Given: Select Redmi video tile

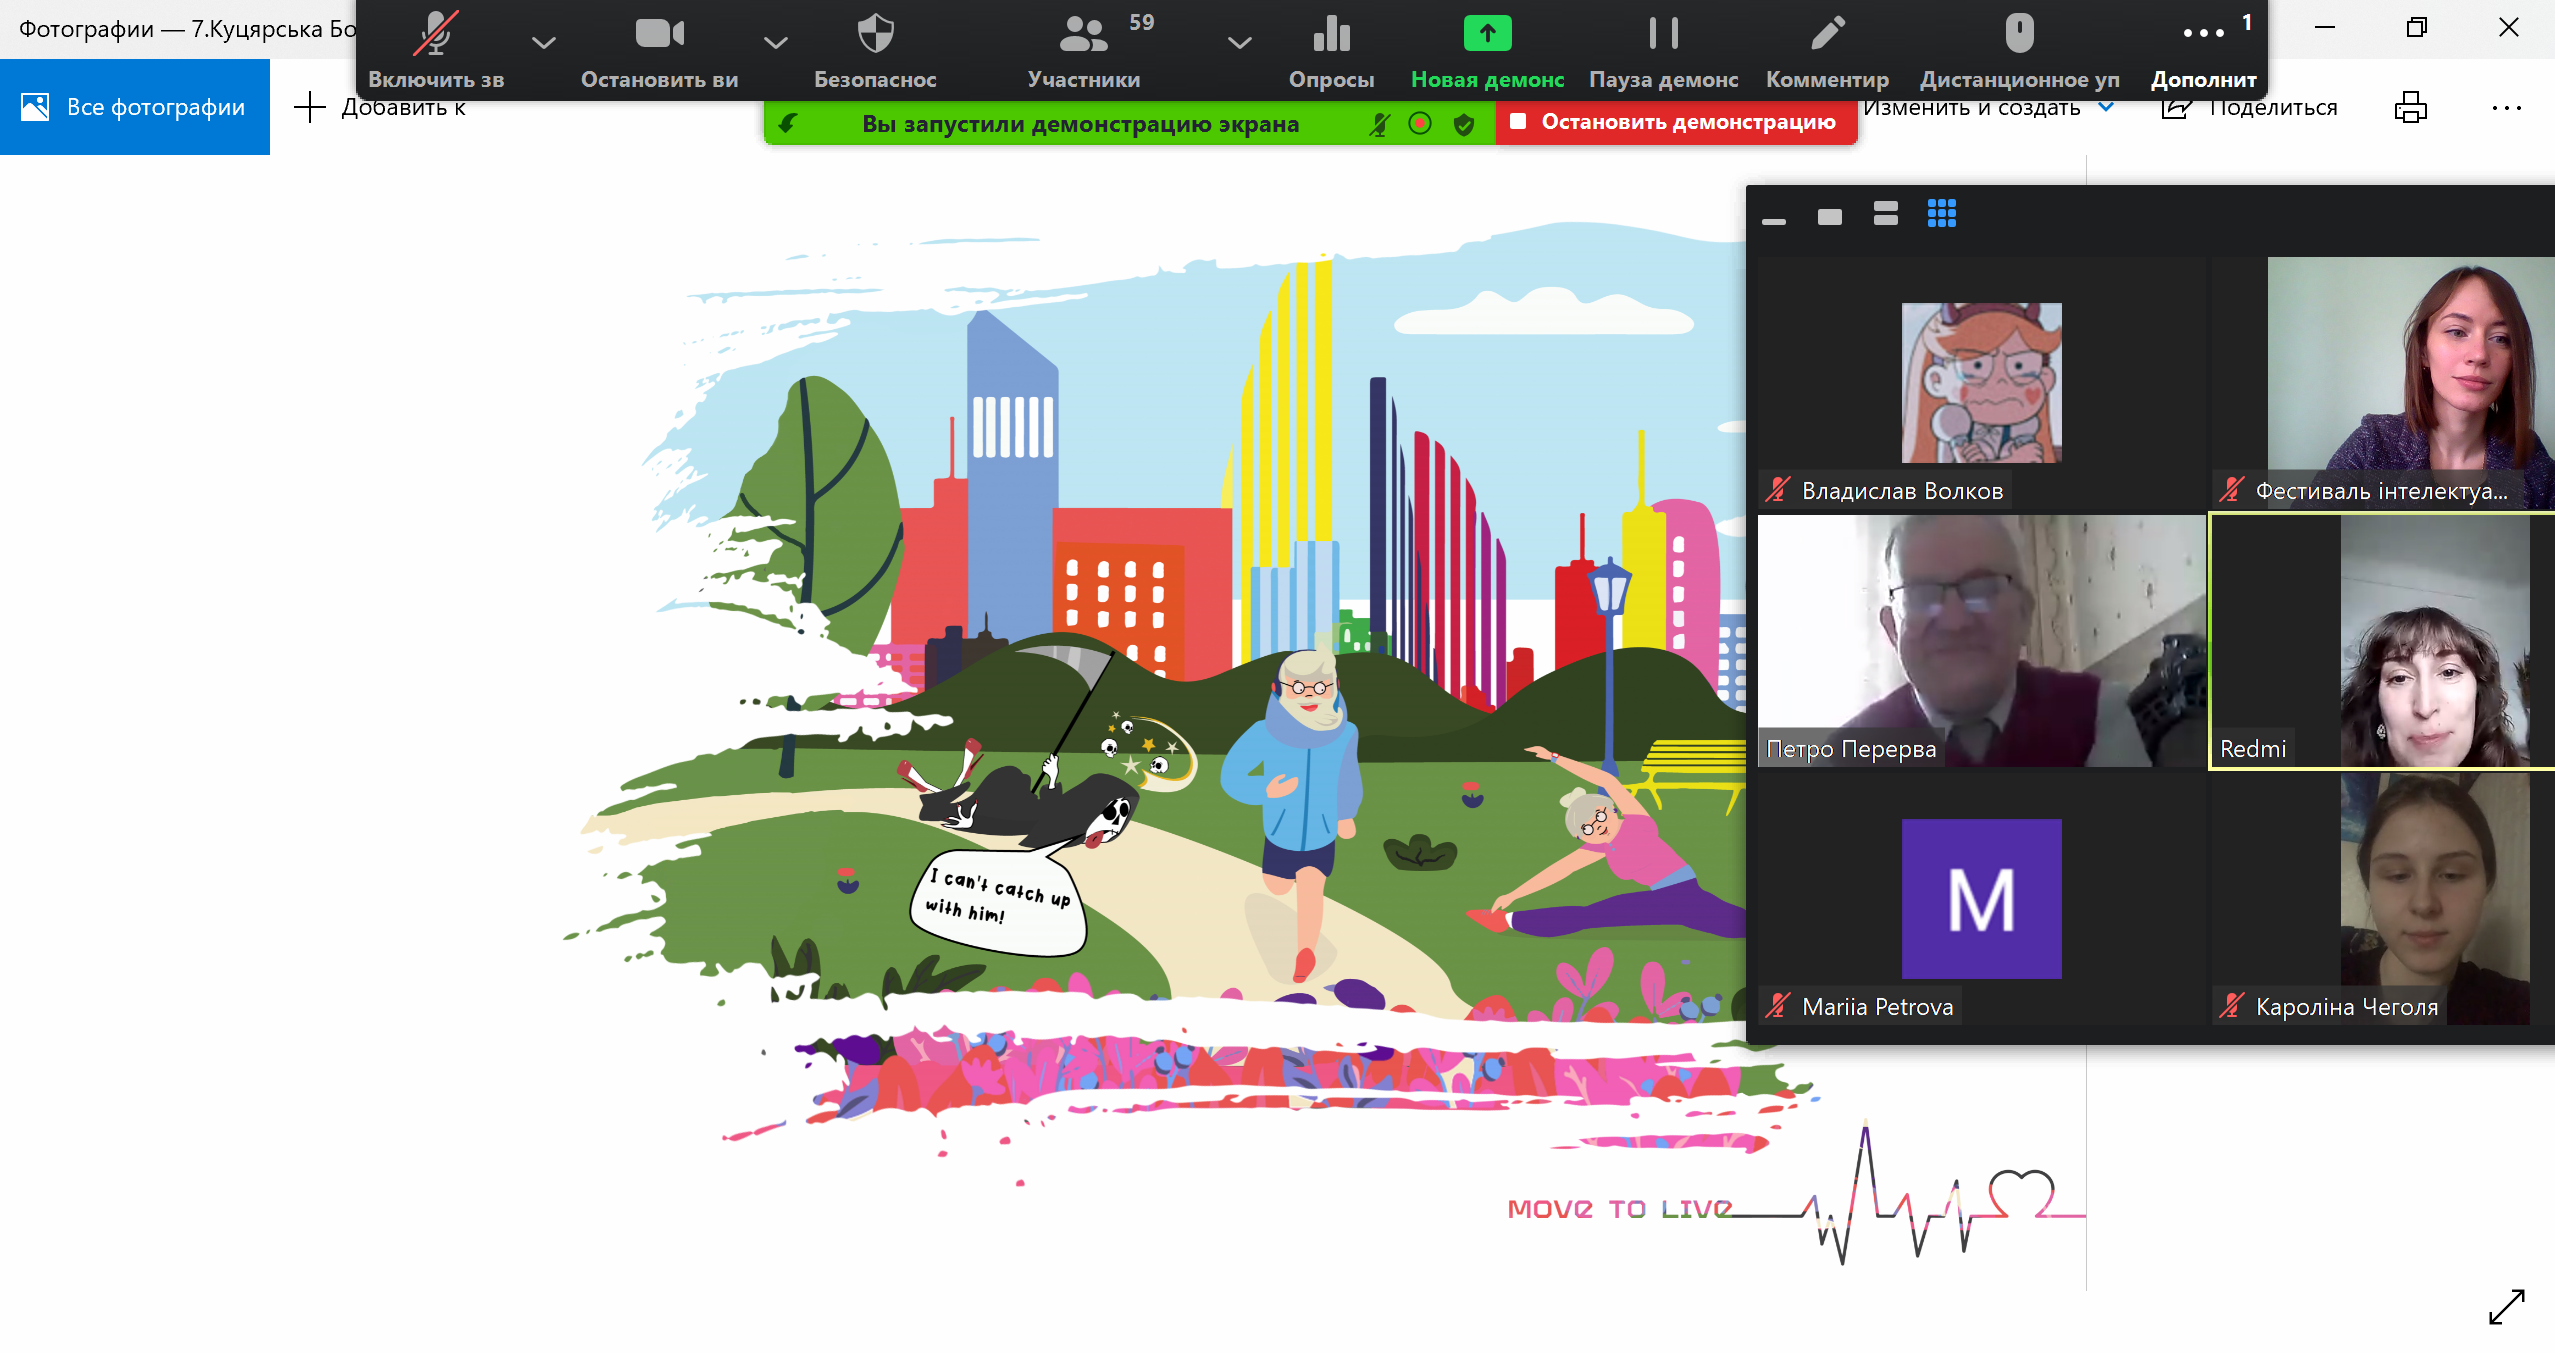Looking at the screenshot, I should coord(2383,641).
